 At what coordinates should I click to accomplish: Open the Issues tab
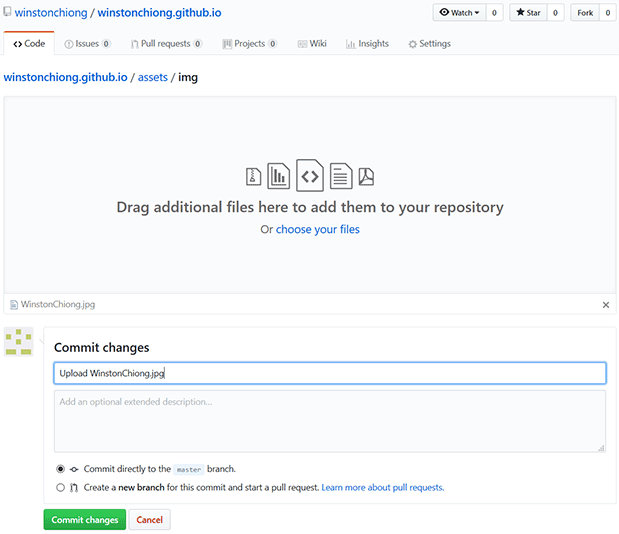(x=87, y=43)
